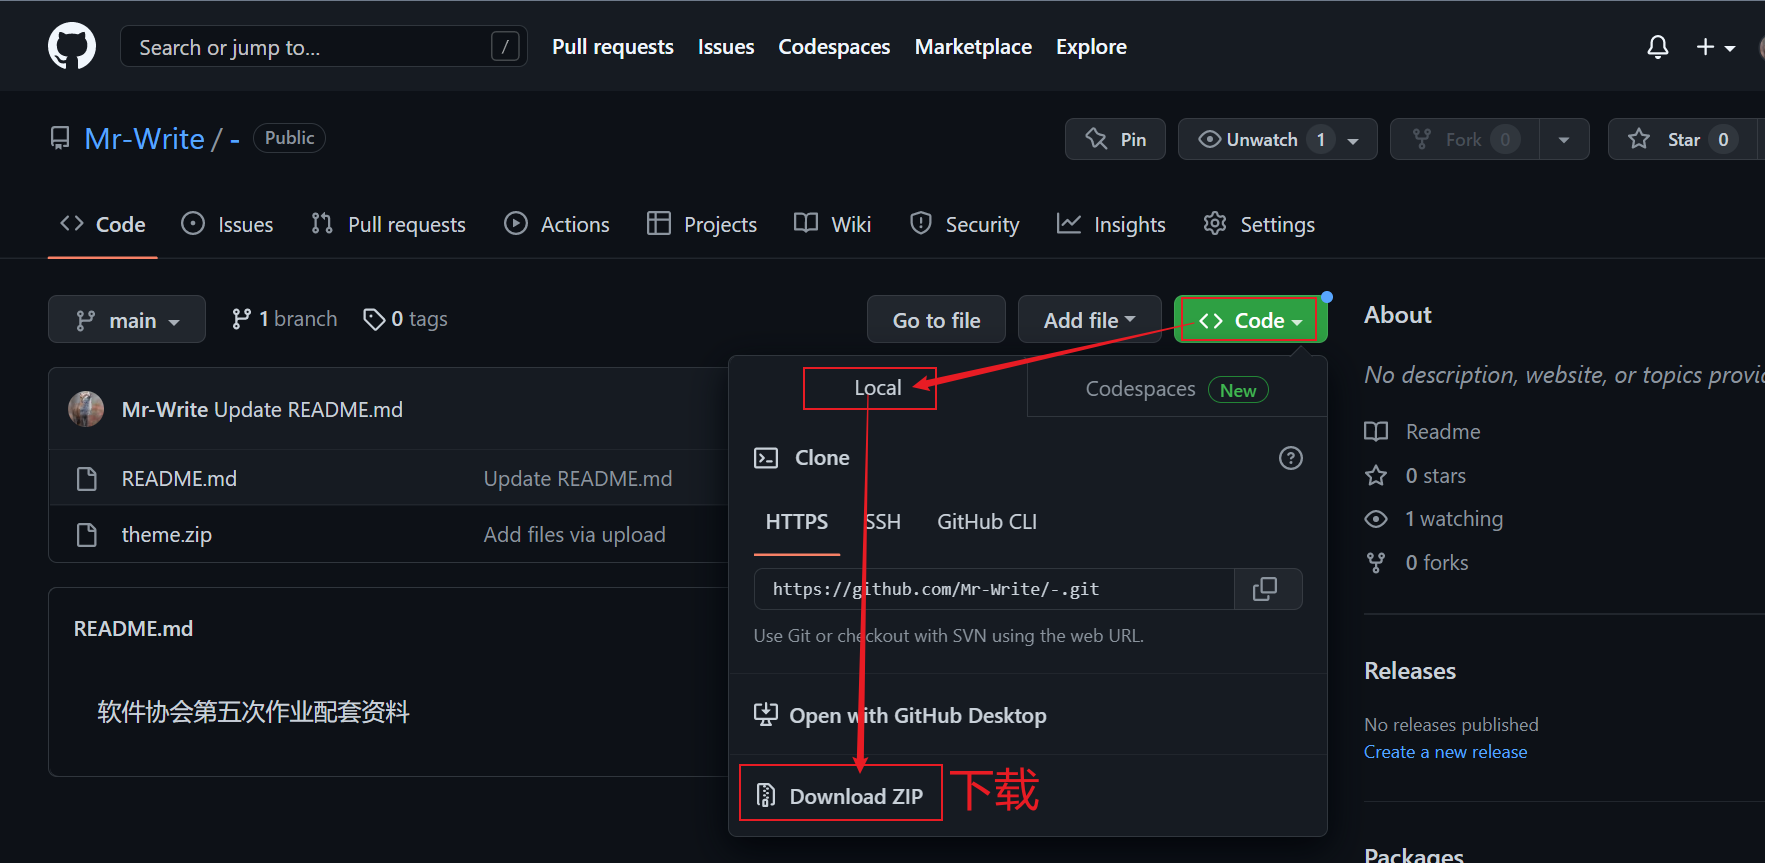Image resolution: width=1765 pixels, height=863 pixels.
Task: Click the slash shortcut icon in search
Action: click(x=505, y=46)
